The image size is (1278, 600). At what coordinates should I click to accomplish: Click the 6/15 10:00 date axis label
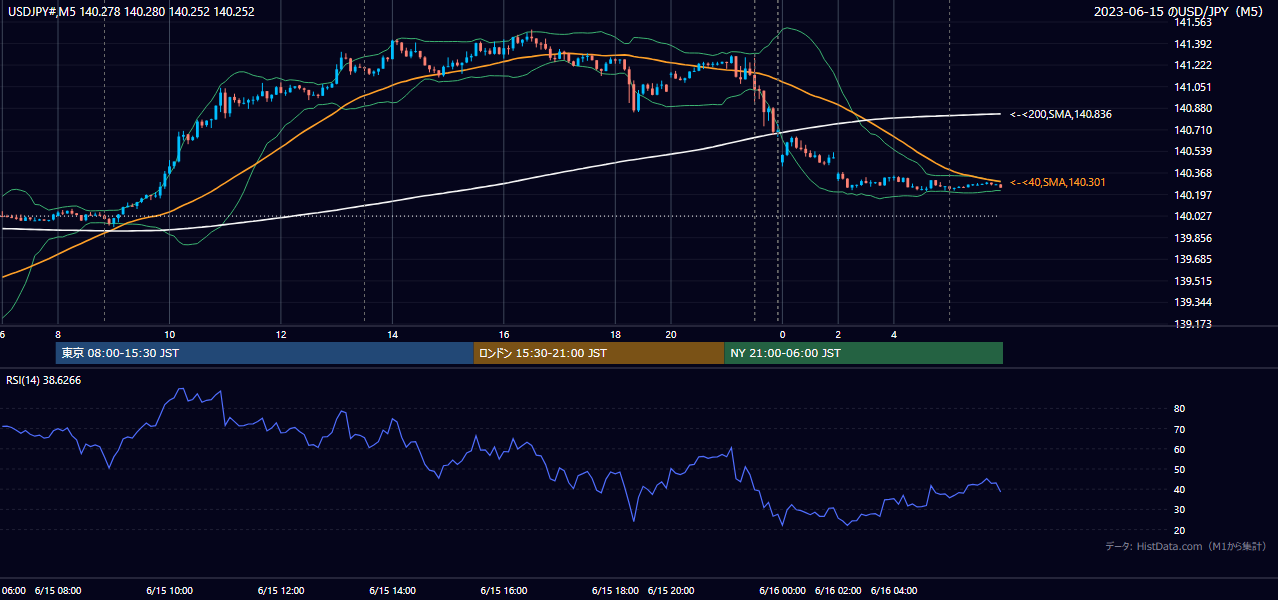169,590
